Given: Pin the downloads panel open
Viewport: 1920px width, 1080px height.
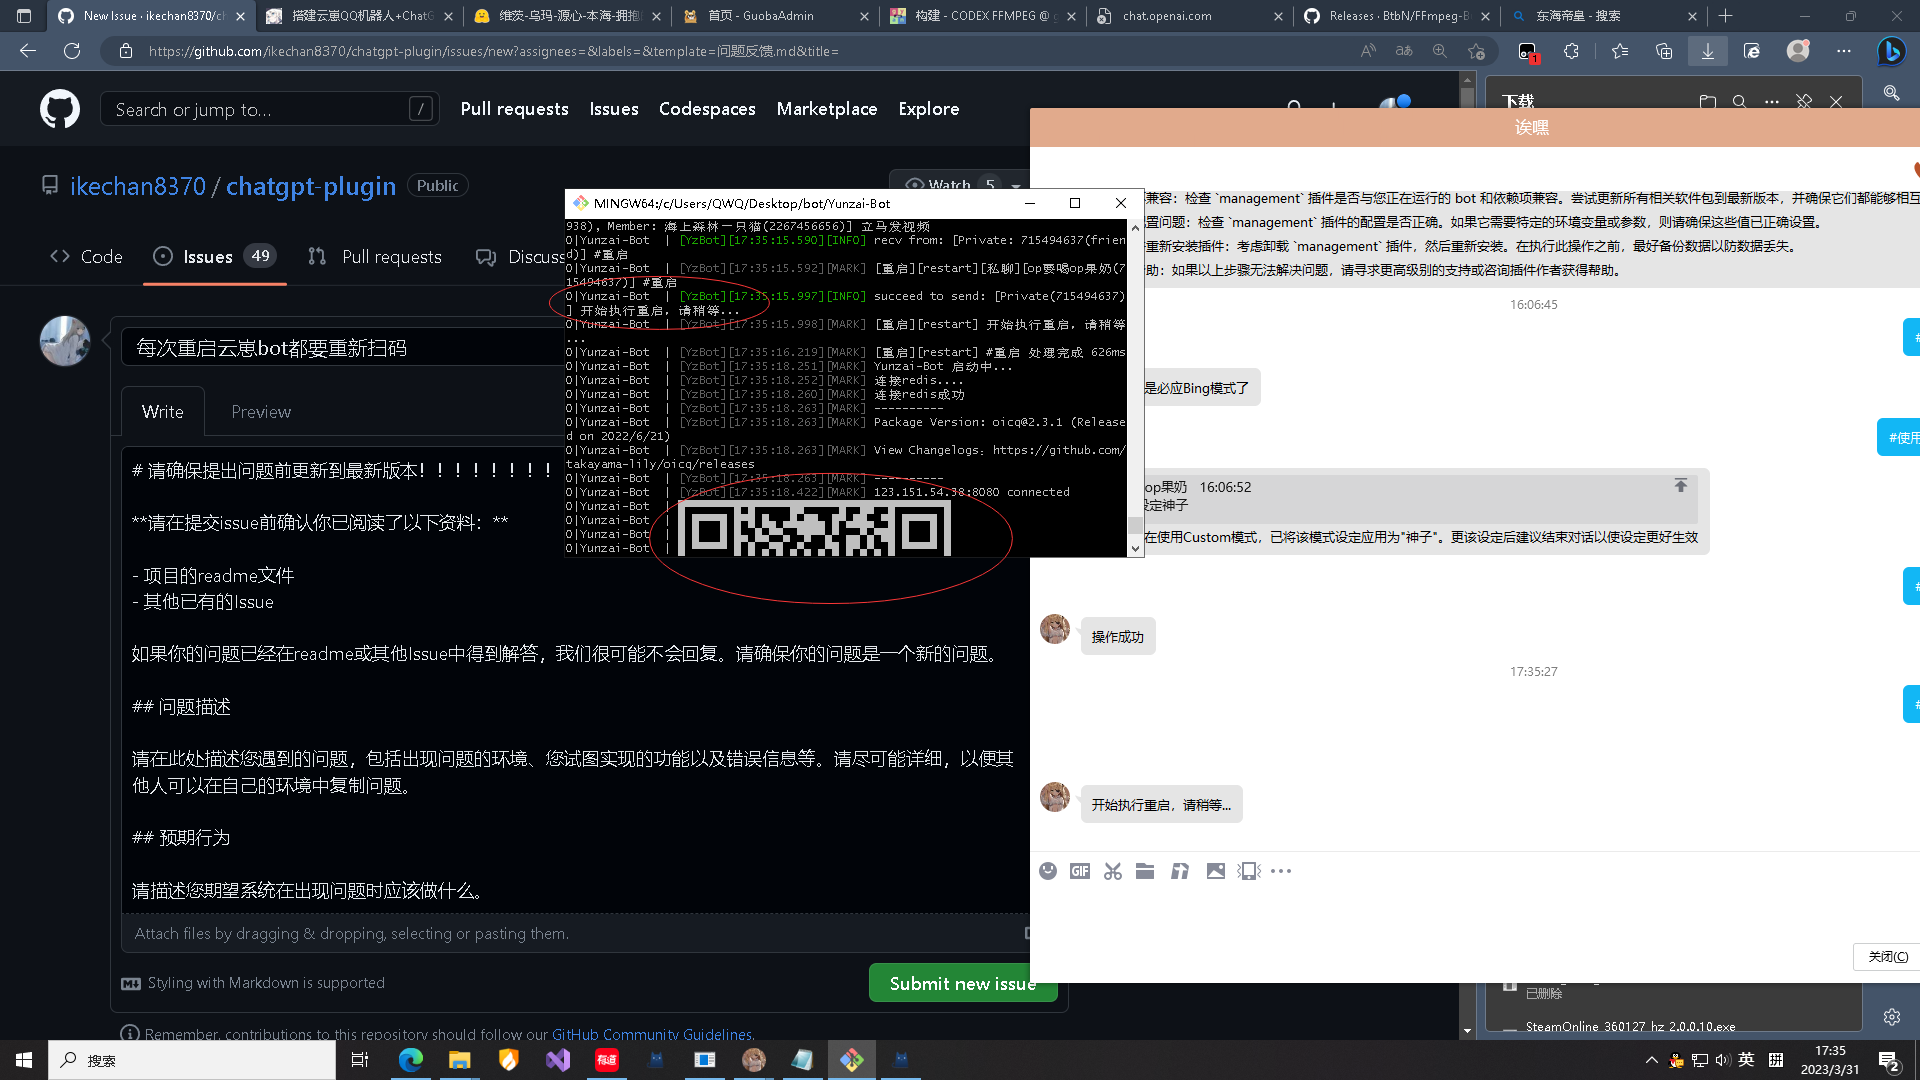Looking at the screenshot, I should pyautogui.click(x=1804, y=101).
